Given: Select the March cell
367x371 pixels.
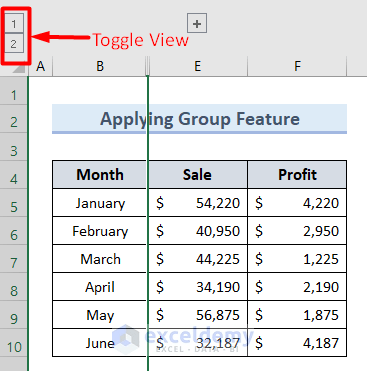Looking at the screenshot, I should [x=100, y=259].
